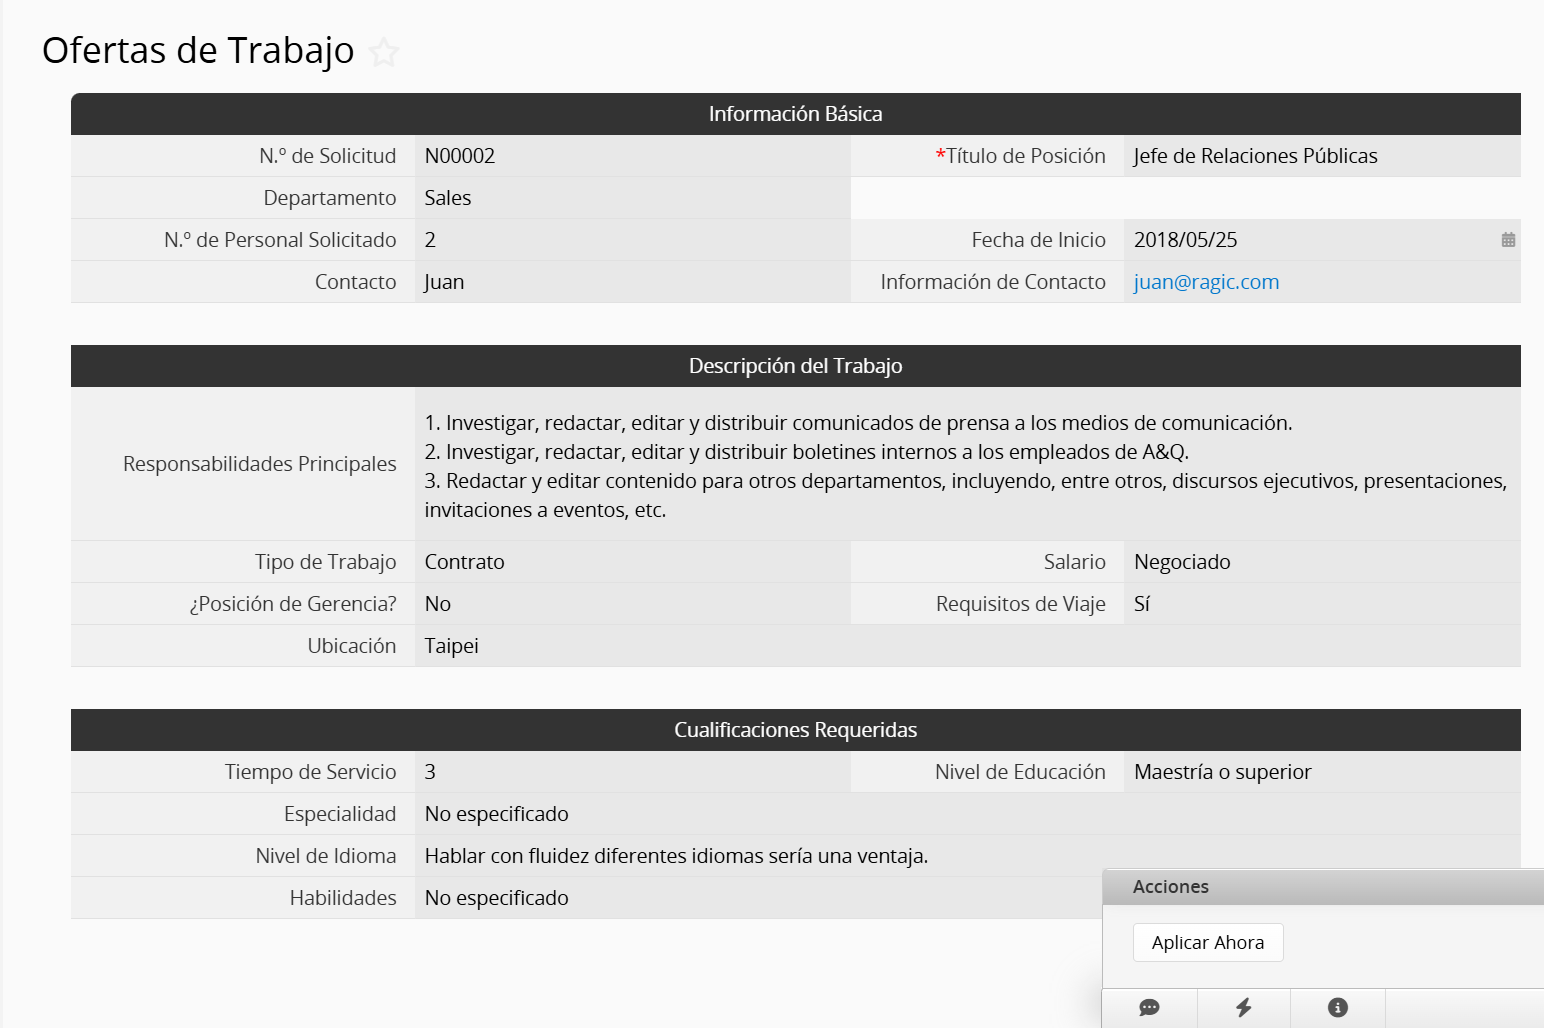Click the Responsabilidades Principales text area
Image resolution: width=1544 pixels, height=1028 pixels.
point(965,465)
